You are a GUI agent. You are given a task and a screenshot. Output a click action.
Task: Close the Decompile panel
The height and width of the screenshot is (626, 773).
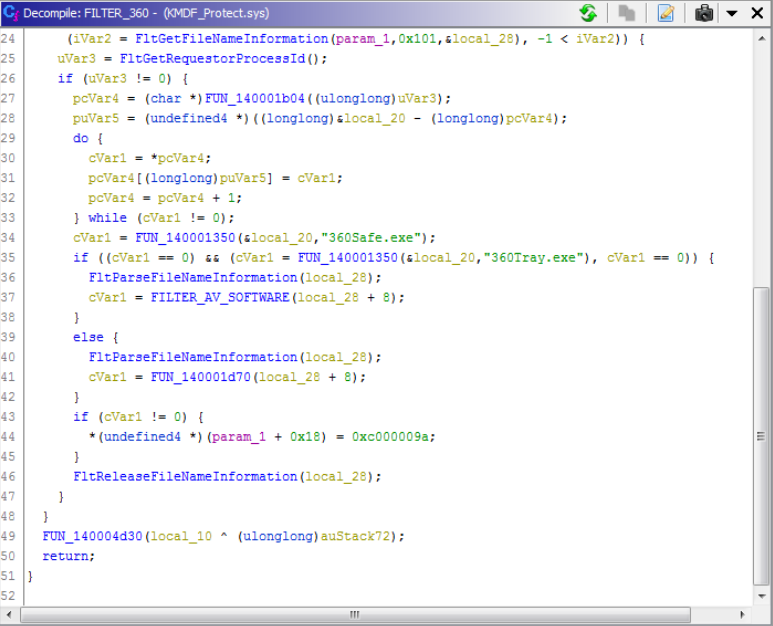click(757, 13)
